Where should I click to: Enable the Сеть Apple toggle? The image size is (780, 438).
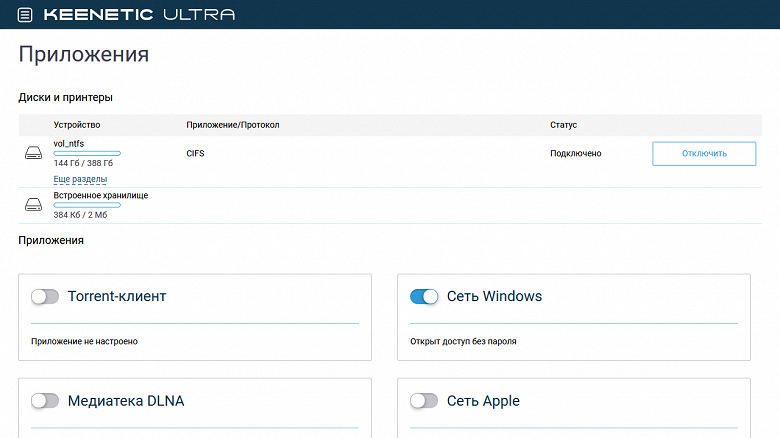point(424,401)
